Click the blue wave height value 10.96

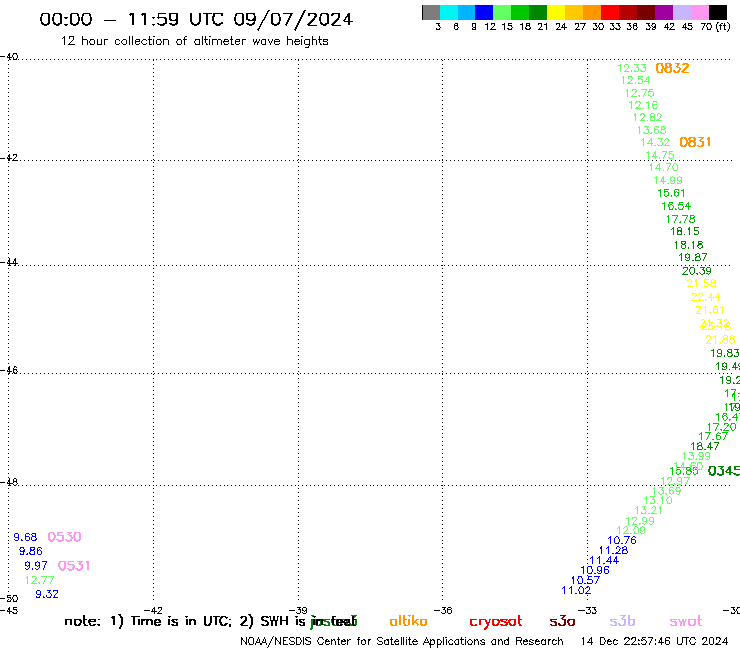(x=595, y=570)
